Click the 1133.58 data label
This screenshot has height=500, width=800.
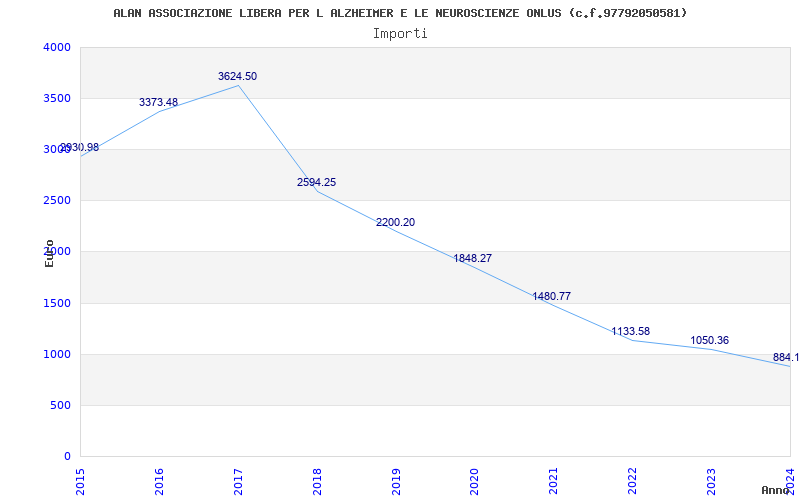pos(631,331)
